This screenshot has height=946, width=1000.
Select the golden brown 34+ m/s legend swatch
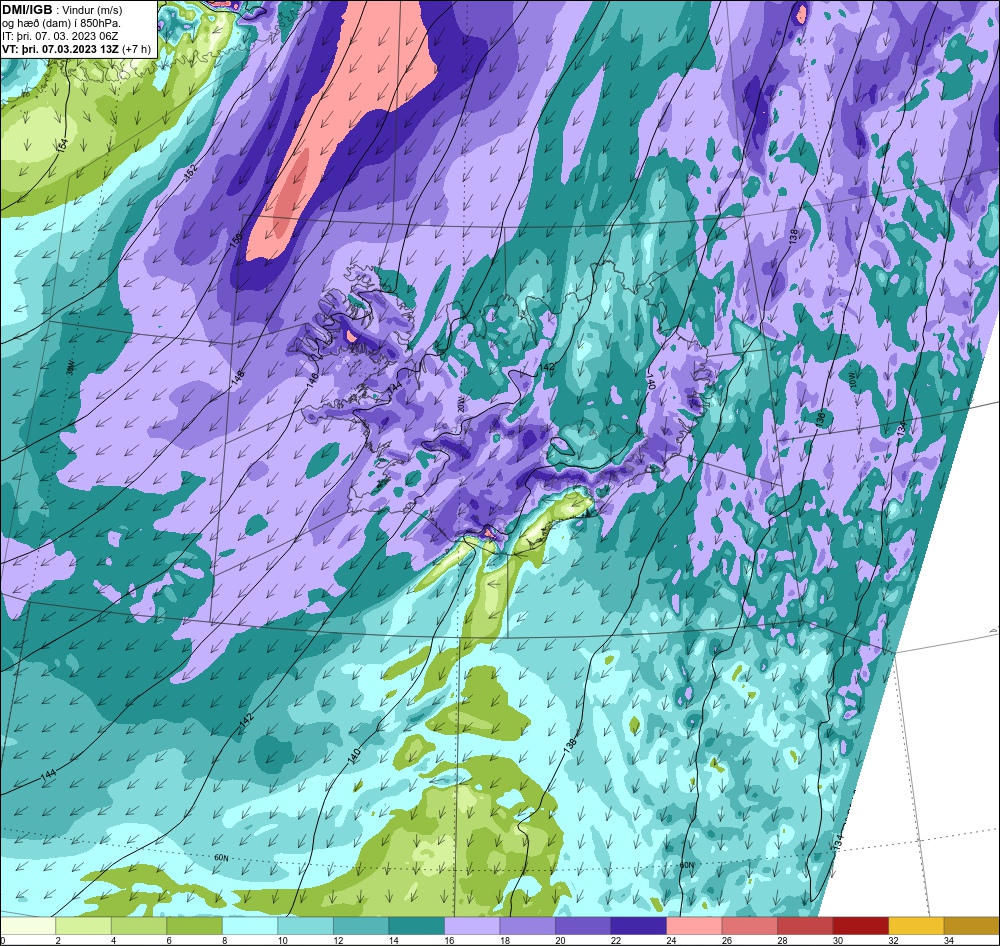971,926
